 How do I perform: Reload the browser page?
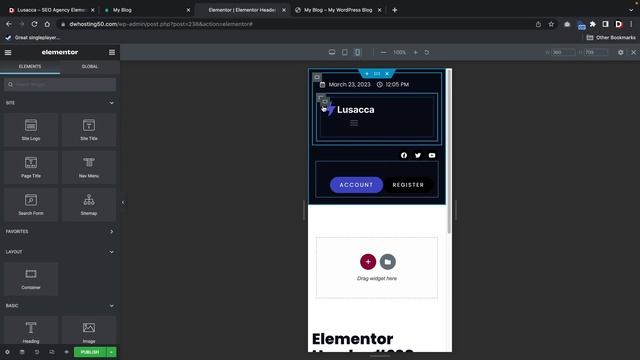click(x=34, y=24)
